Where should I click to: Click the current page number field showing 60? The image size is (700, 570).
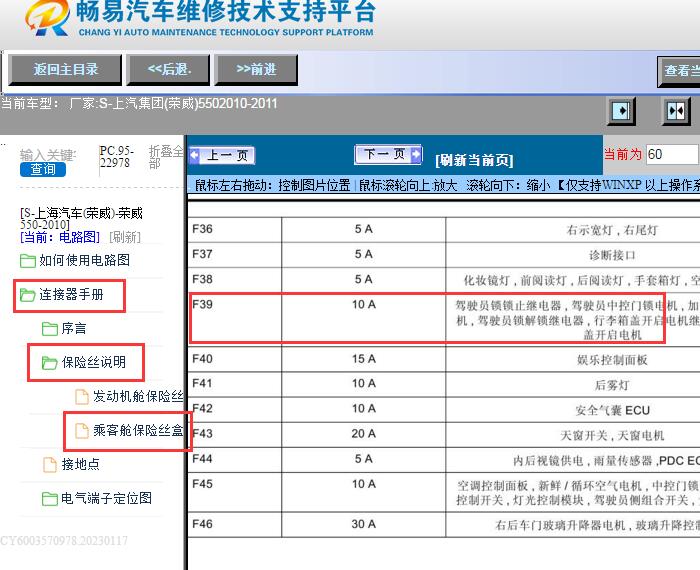coord(672,154)
